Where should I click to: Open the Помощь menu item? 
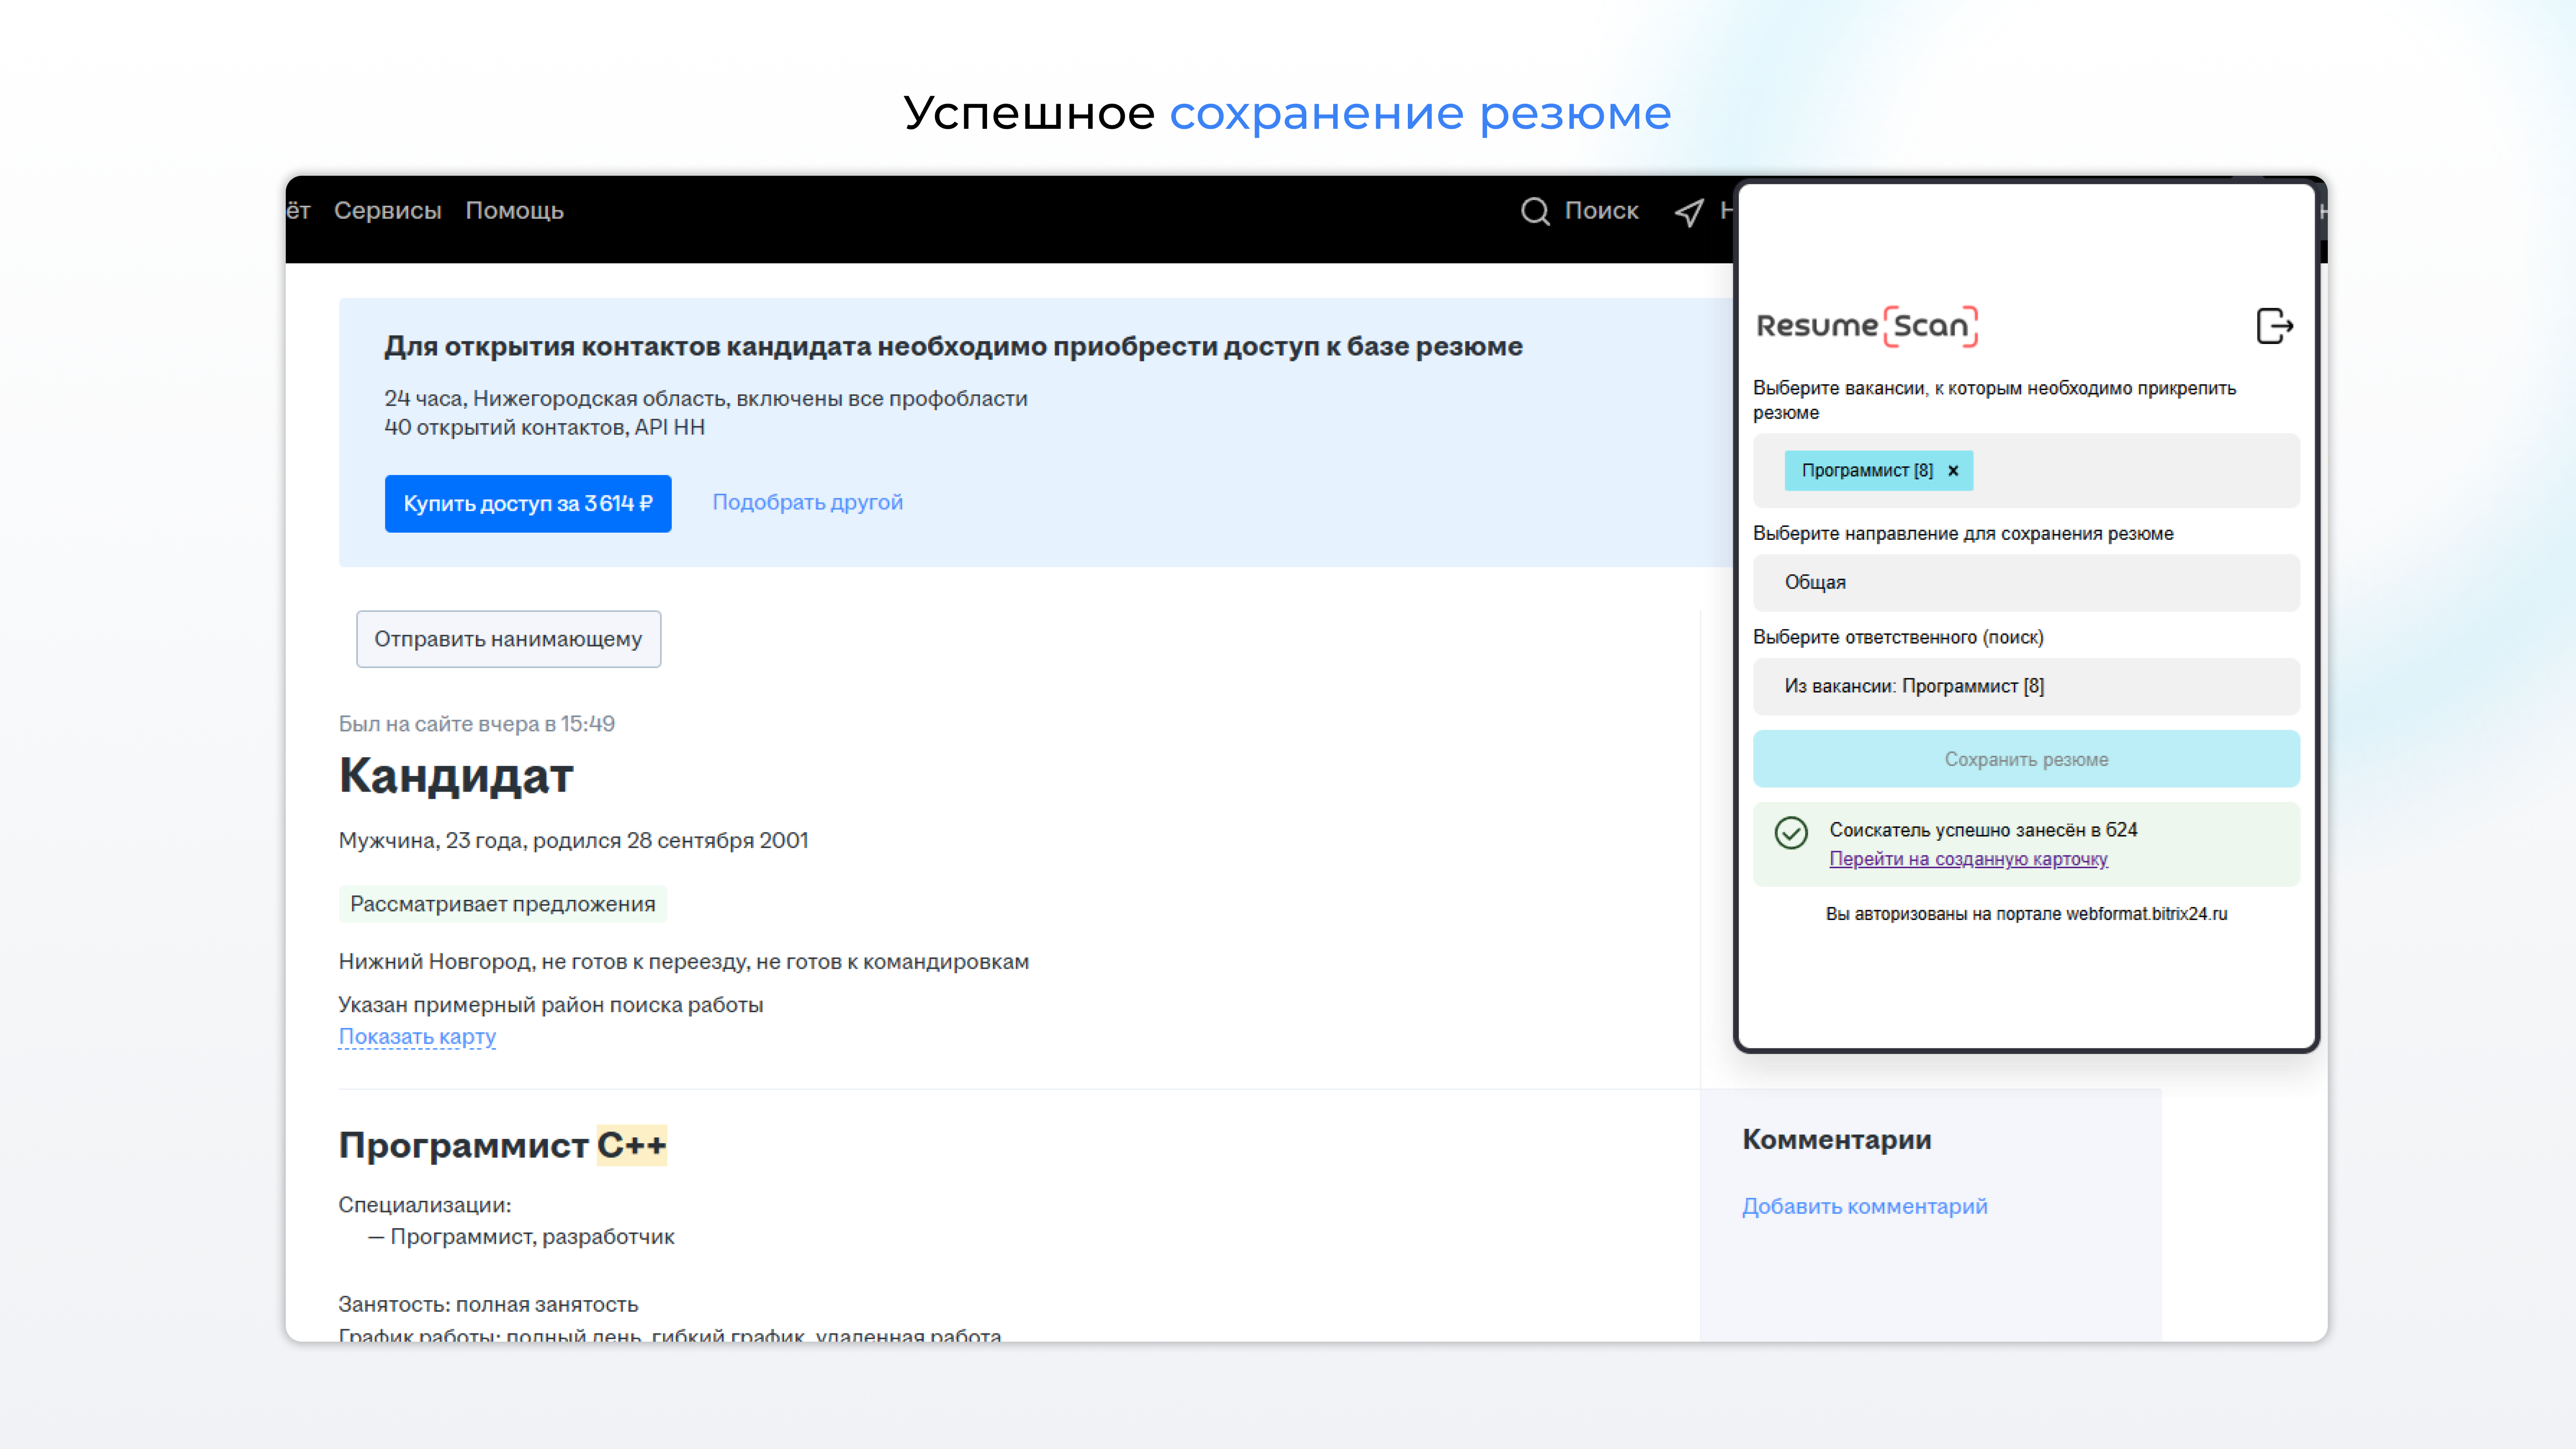(514, 211)
